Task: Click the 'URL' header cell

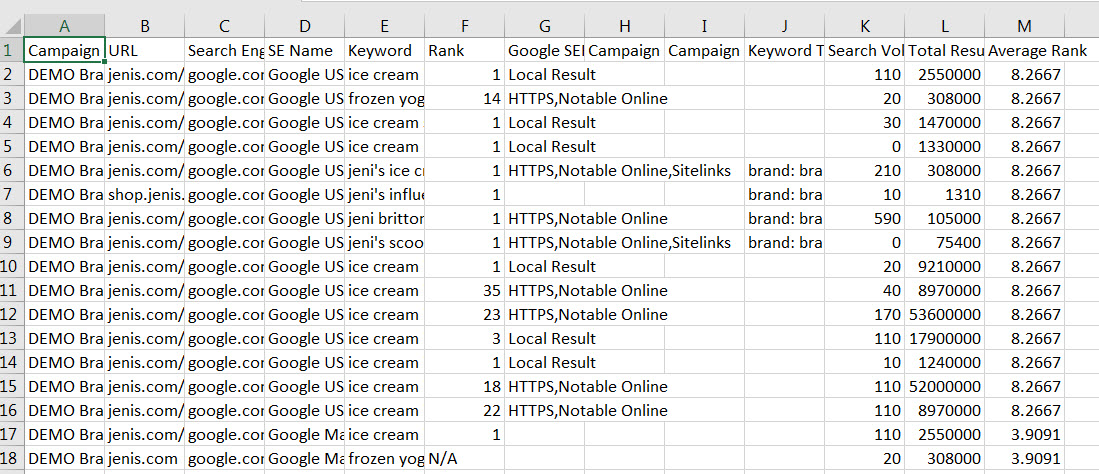Action: [145, 50]
